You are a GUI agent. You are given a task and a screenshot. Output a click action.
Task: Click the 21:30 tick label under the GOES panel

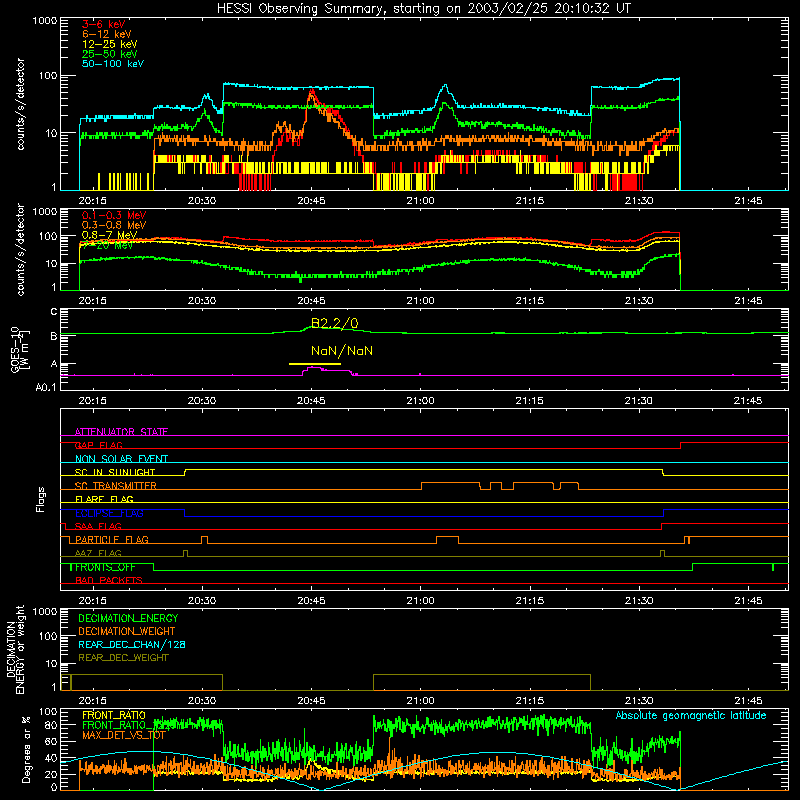(639, 401)
